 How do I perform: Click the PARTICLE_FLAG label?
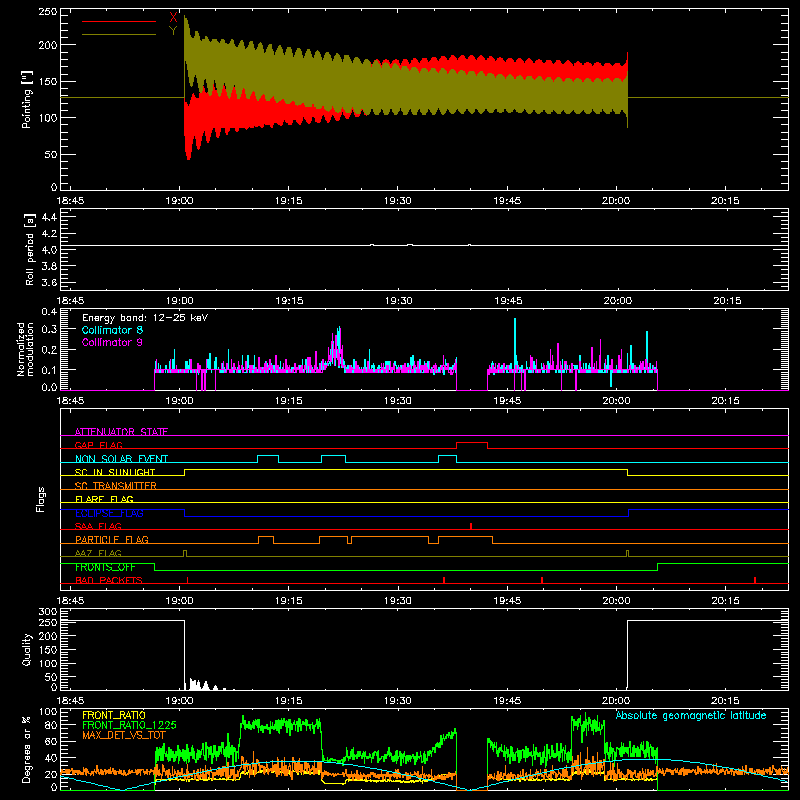click(x=112, y=539)
